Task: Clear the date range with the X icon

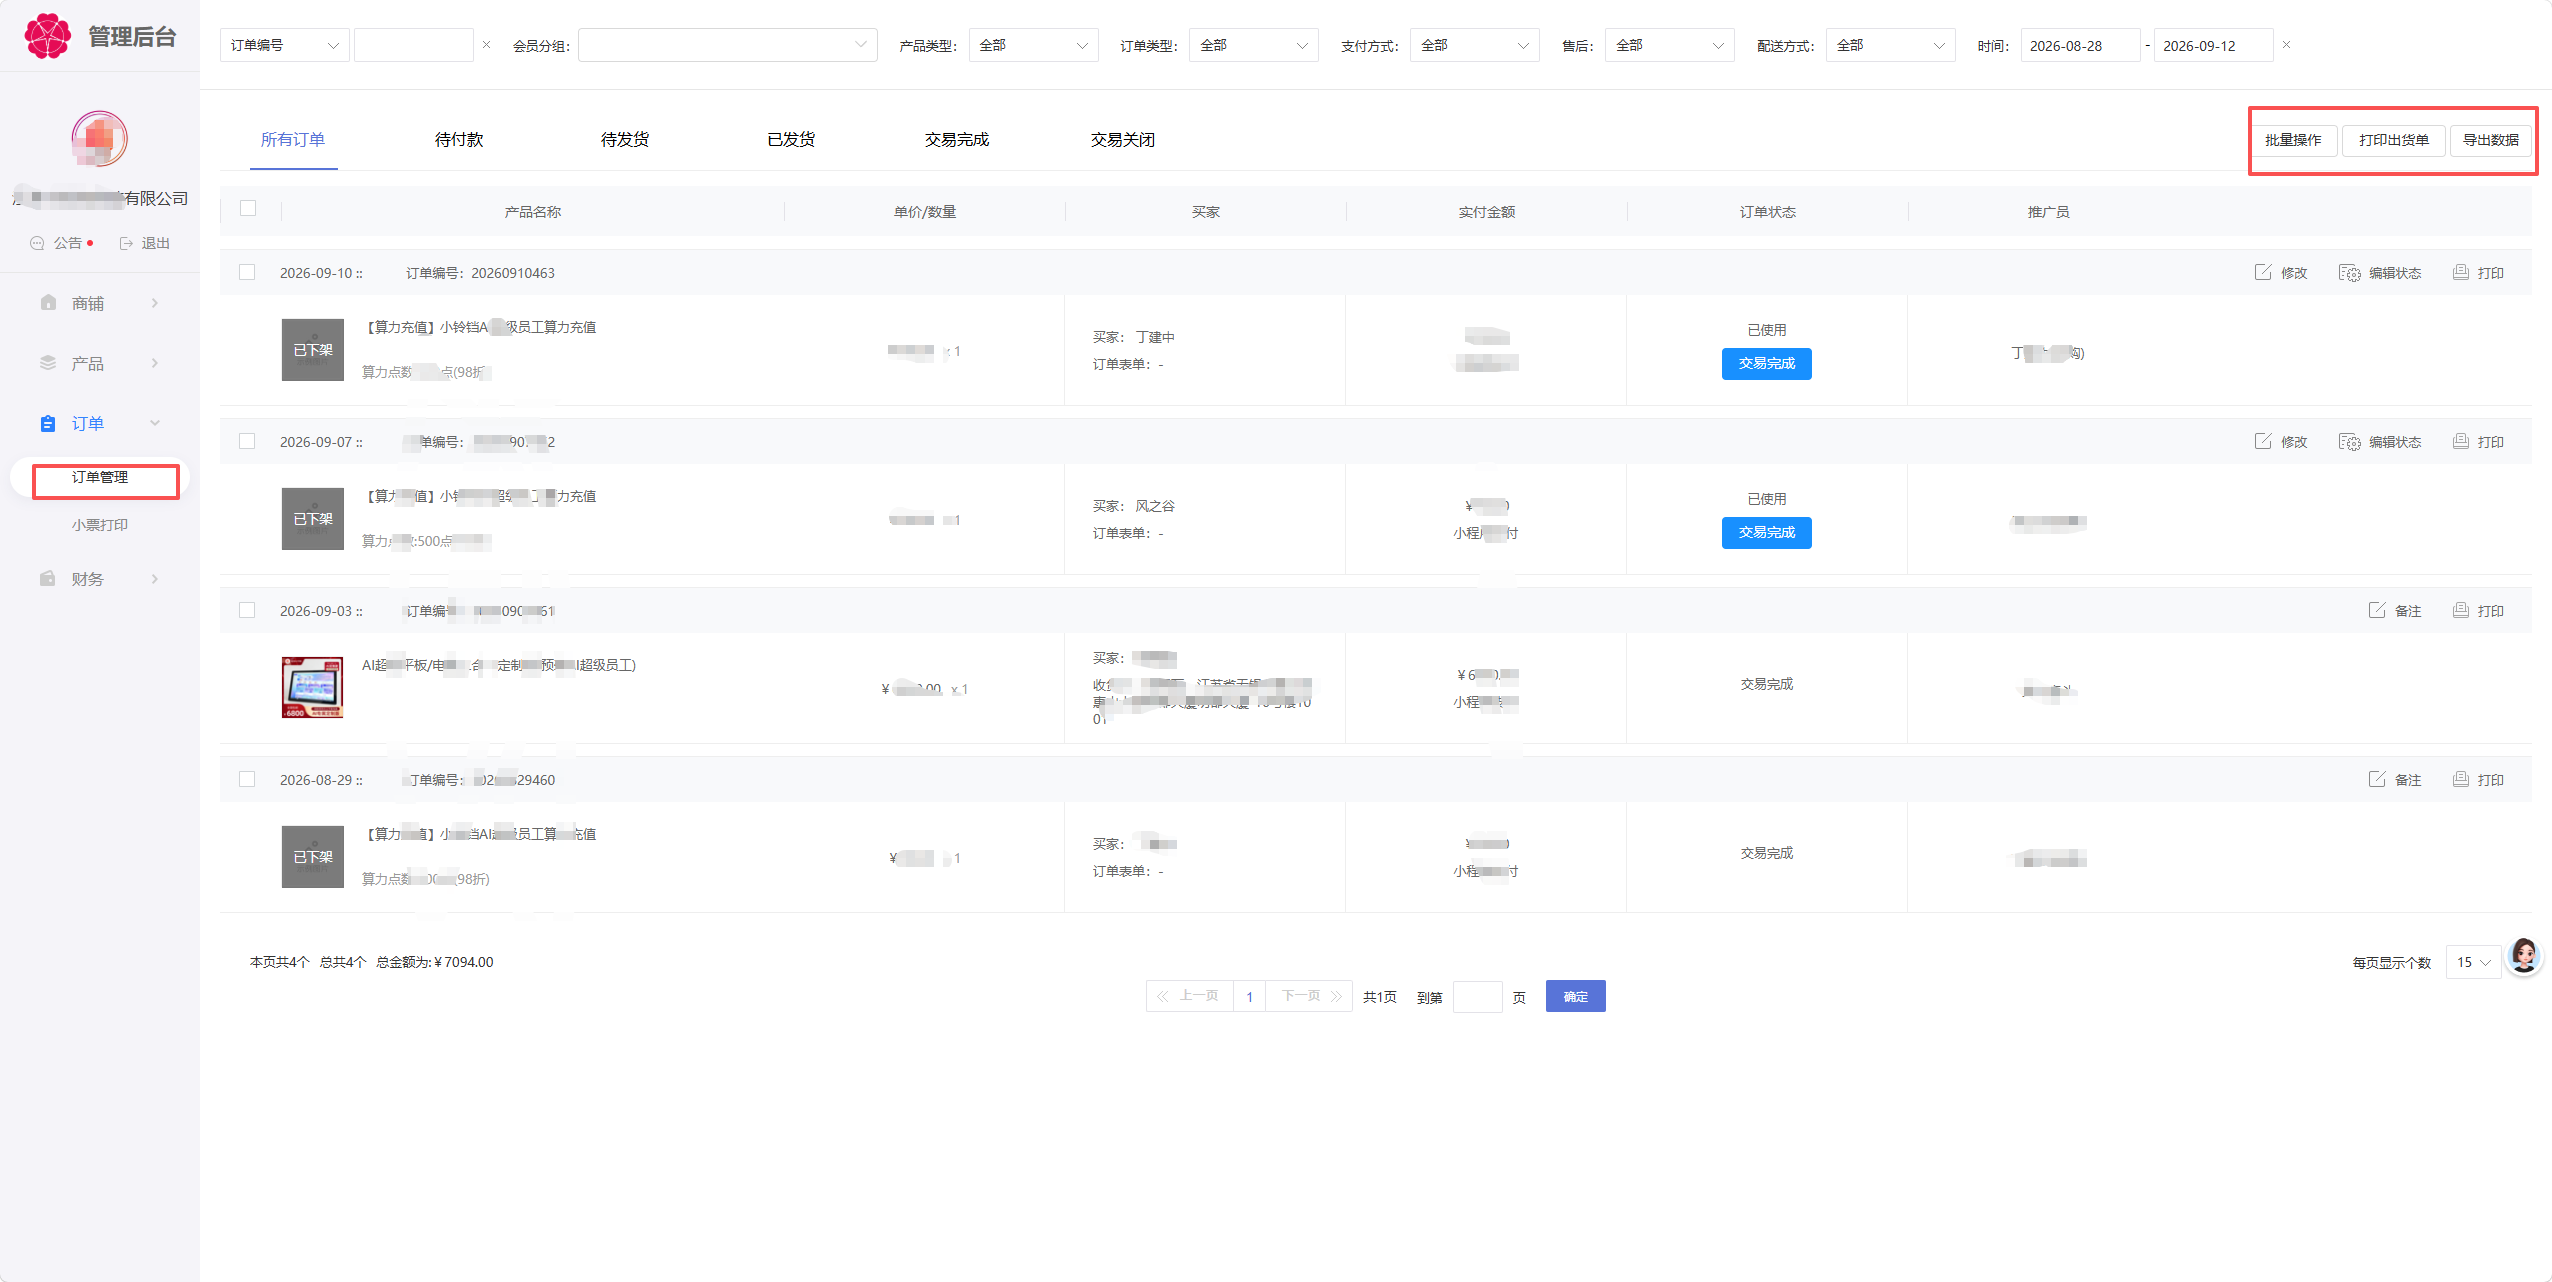Action: pyautogui.click(x=2286, y=45)
